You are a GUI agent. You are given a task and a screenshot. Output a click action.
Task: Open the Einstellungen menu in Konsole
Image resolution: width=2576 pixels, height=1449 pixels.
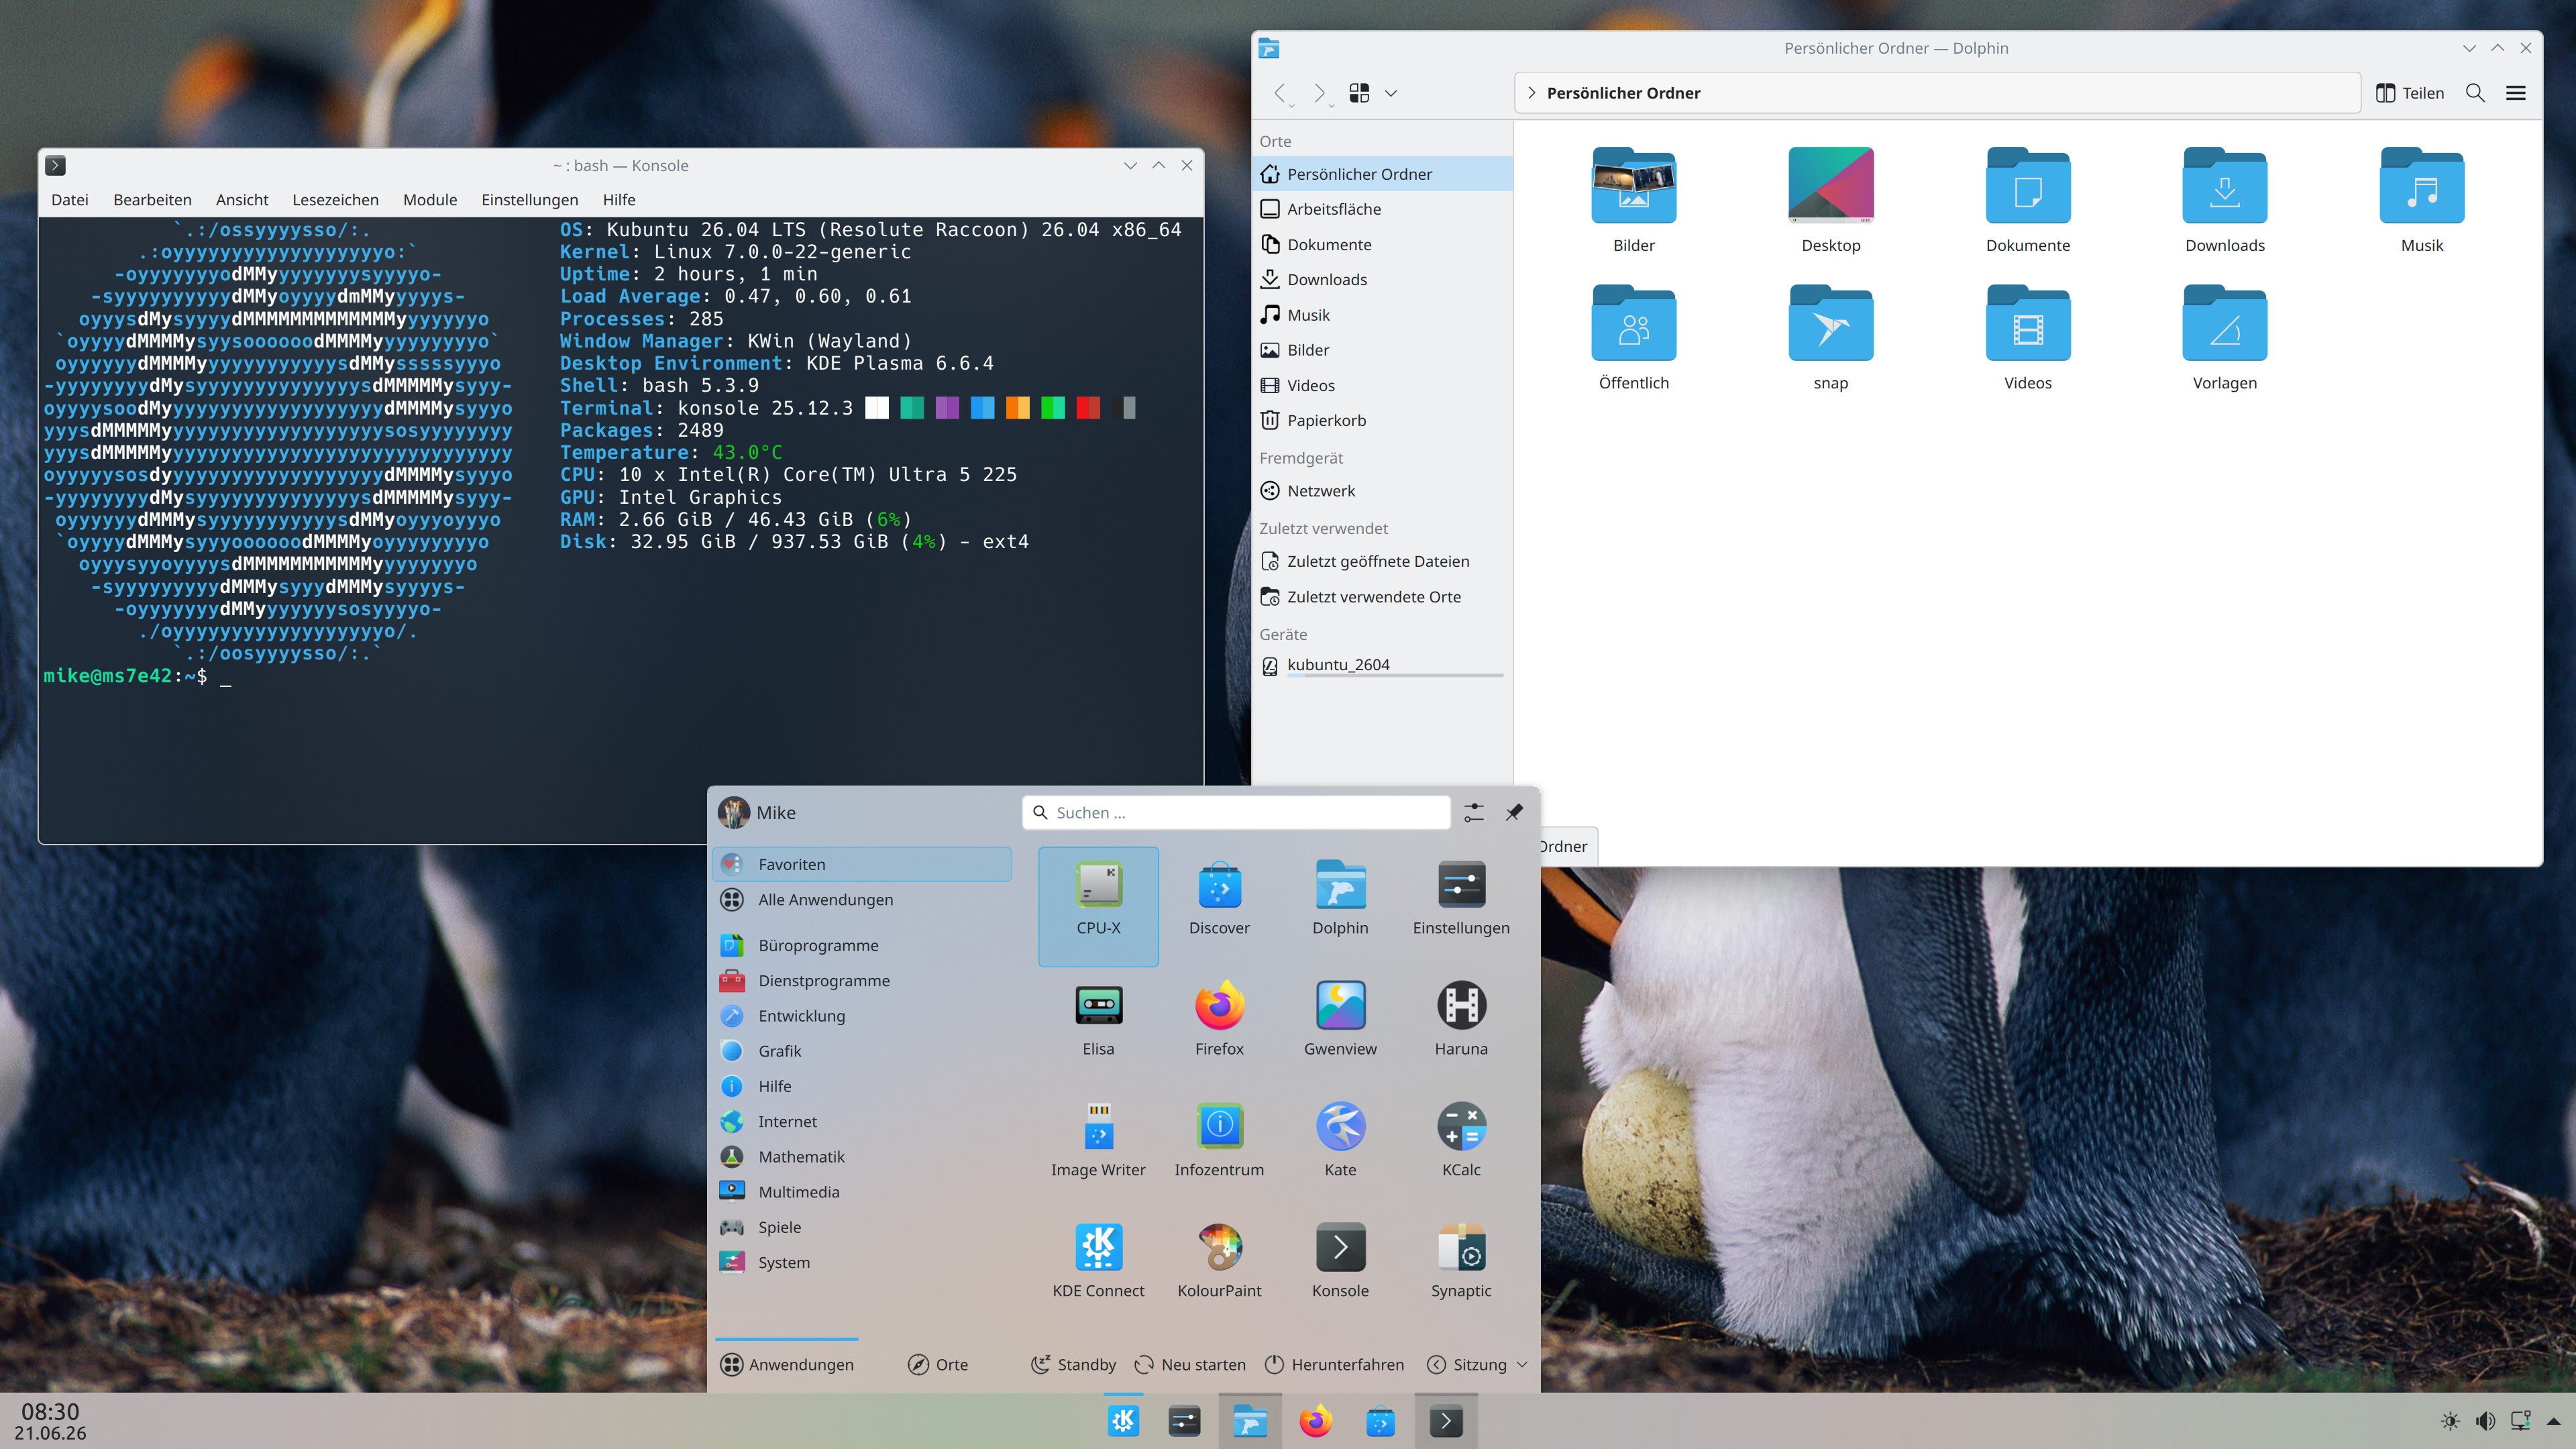[529, 199]
